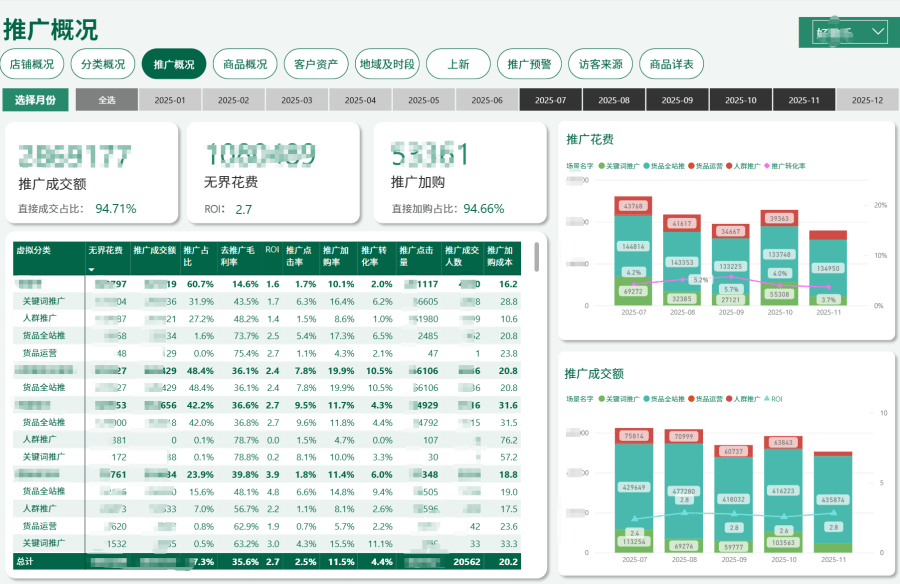This screenshot has height=584, width=900.
Task: Click 货品全站推 teal legend swatch in 推广花费 chart
Action: click(x=647, y=166)
